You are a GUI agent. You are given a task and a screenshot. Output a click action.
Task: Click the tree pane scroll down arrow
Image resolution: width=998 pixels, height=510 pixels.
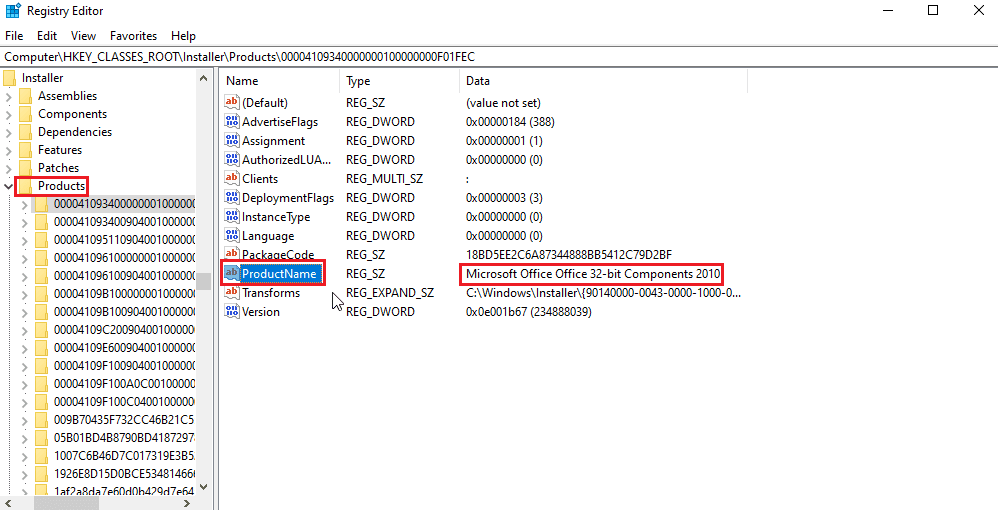(203, 487)
